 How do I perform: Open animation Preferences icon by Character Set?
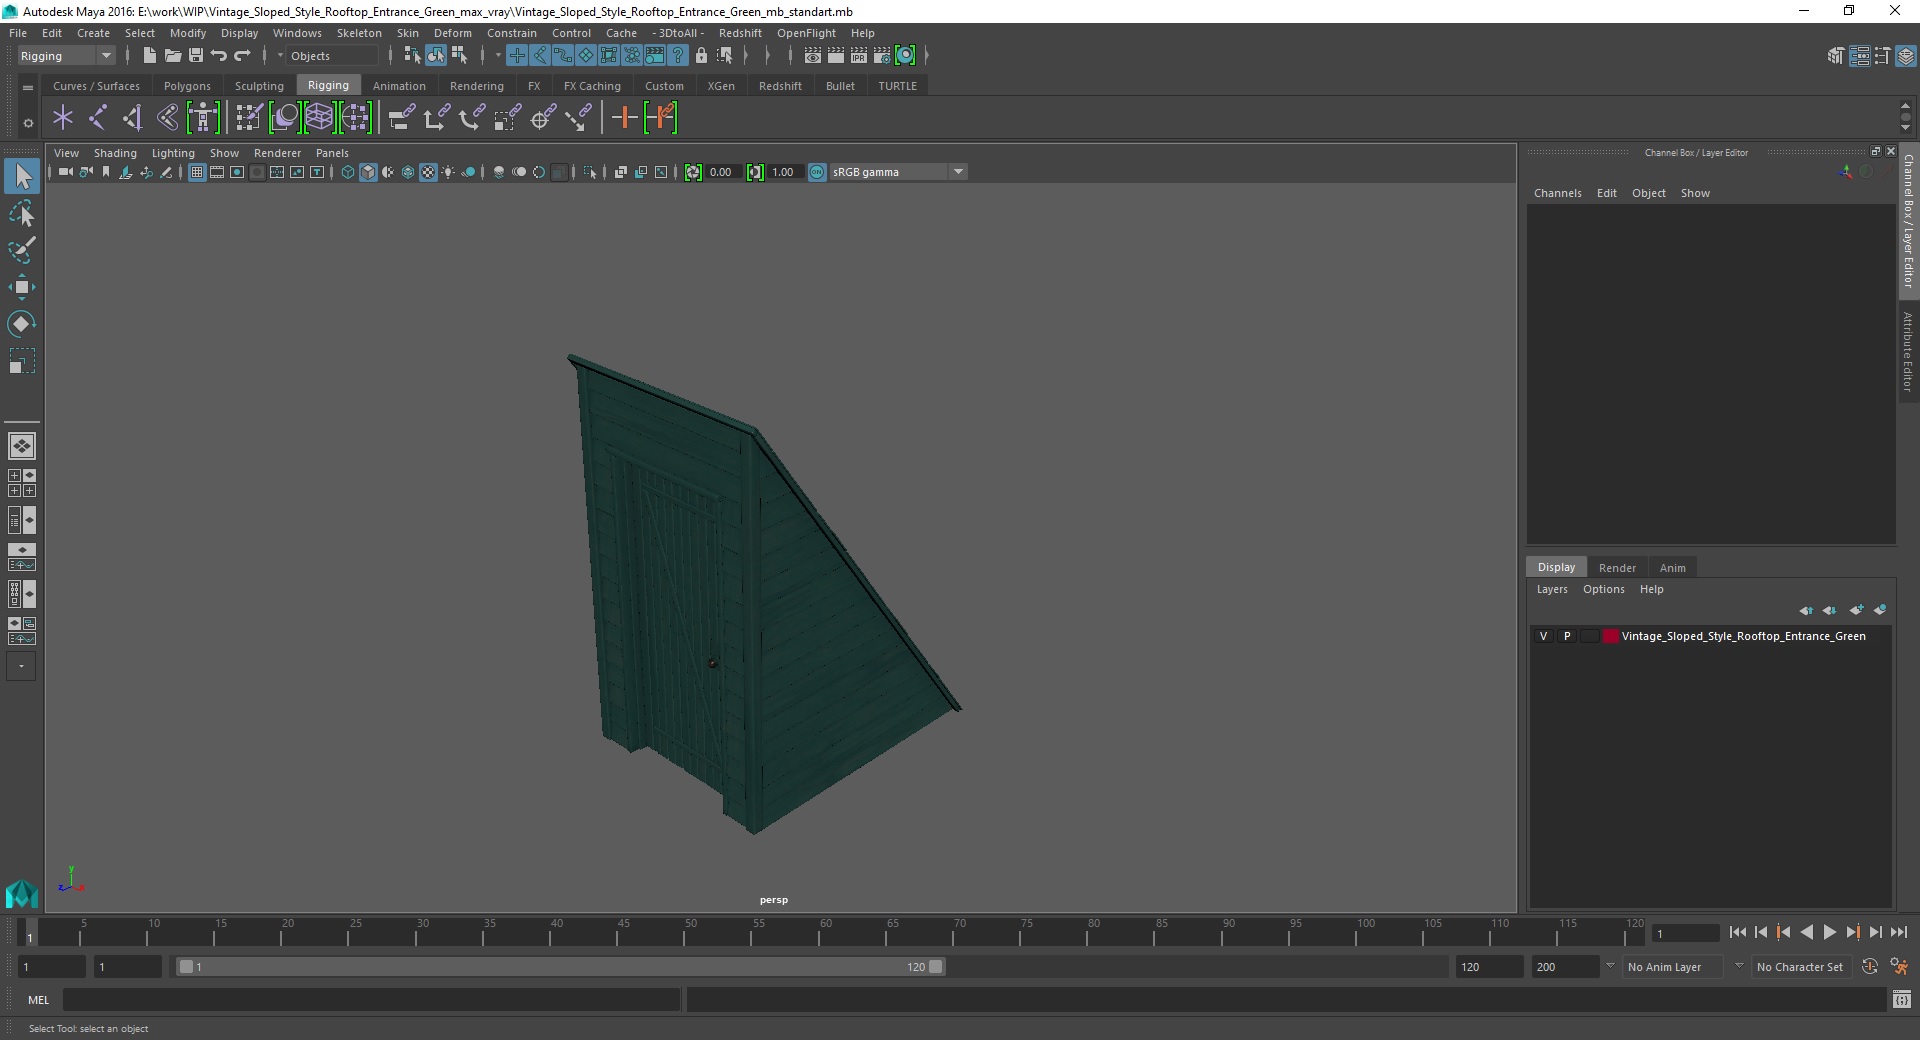tap(1899, 967)
